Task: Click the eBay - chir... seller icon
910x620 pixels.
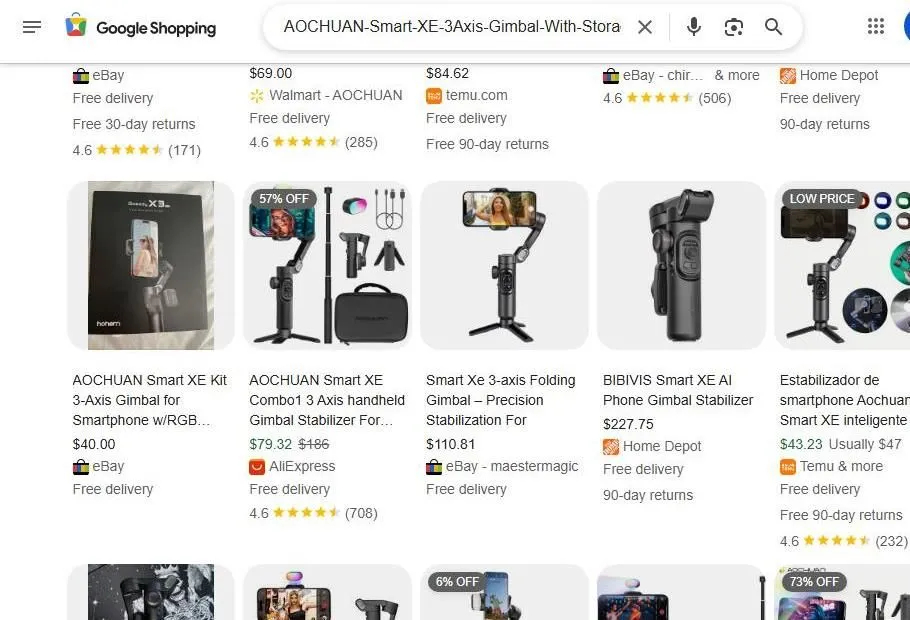Action: pyautogui.click(x=611, y=75)
